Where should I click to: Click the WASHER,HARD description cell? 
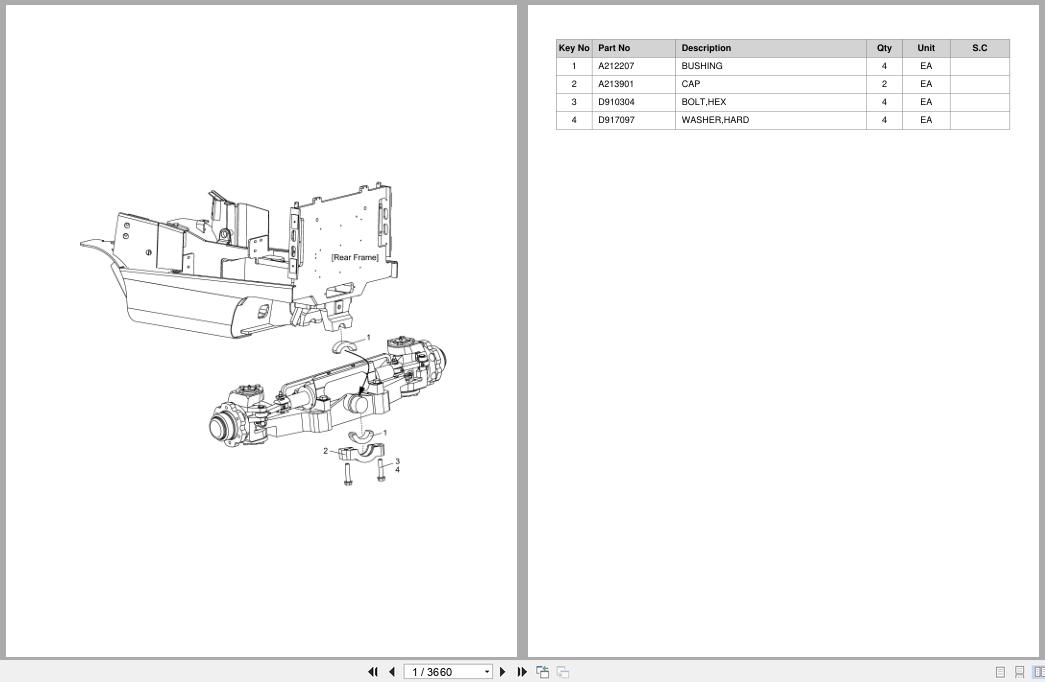770,120
